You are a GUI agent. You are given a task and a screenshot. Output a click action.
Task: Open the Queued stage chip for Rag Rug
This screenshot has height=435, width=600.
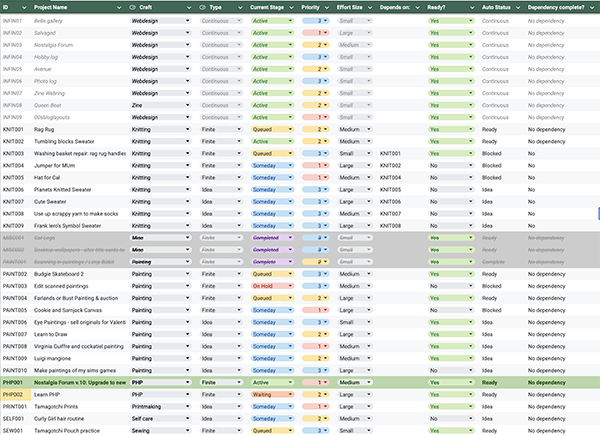point(270,129)
